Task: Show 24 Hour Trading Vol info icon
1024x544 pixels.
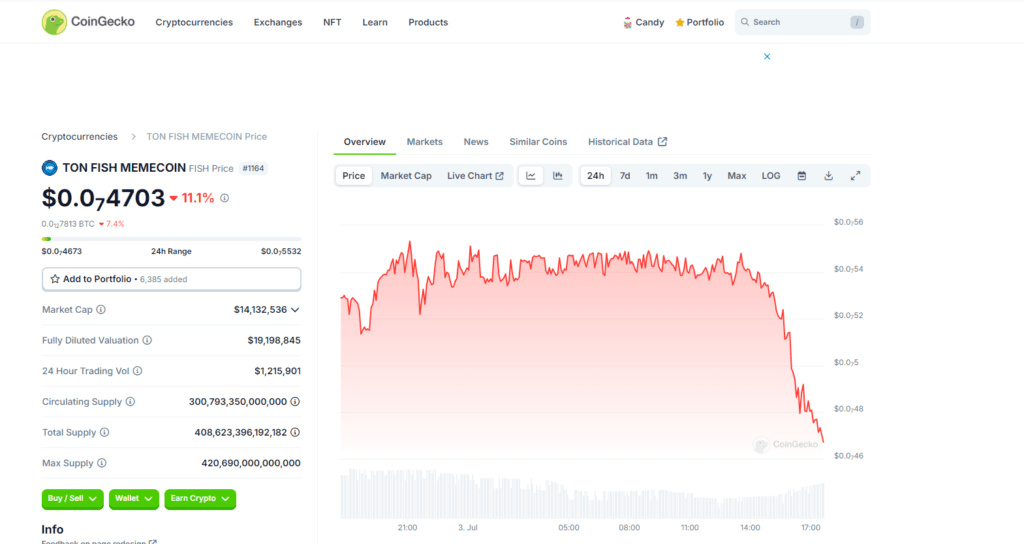Action: [x=137, y=371]
